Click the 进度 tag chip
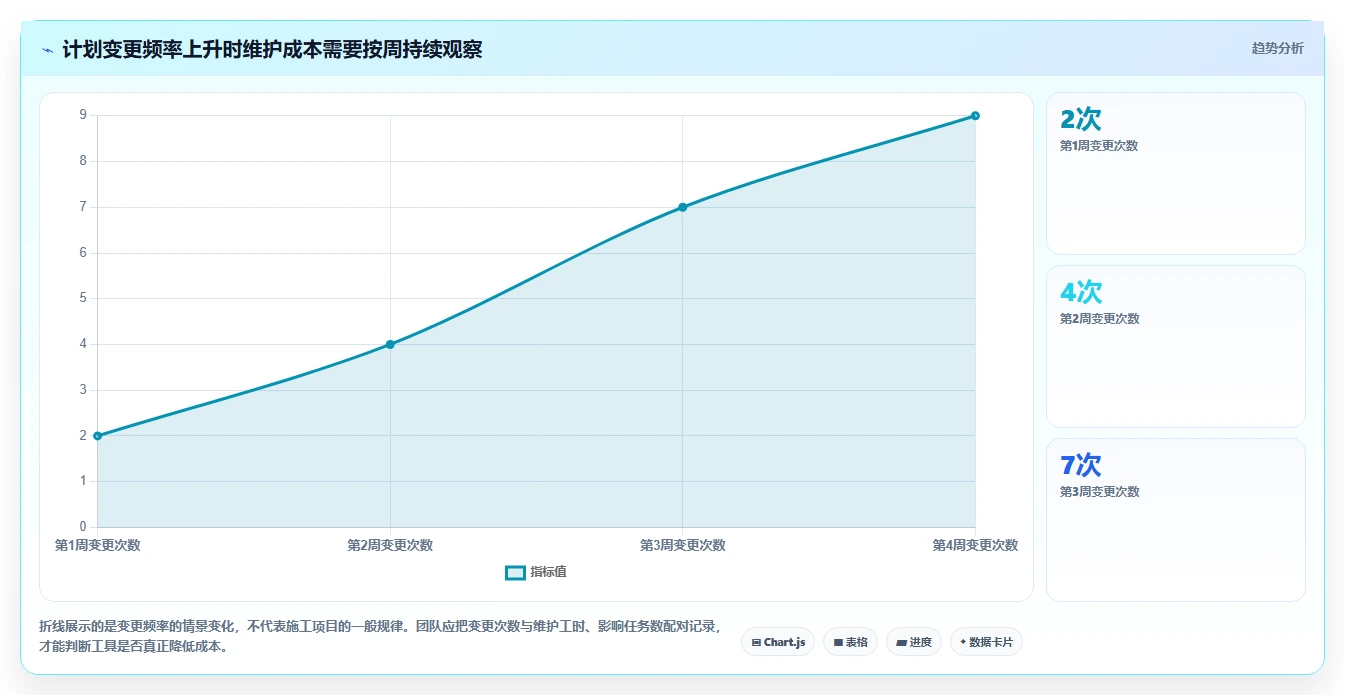 point(914,642)
